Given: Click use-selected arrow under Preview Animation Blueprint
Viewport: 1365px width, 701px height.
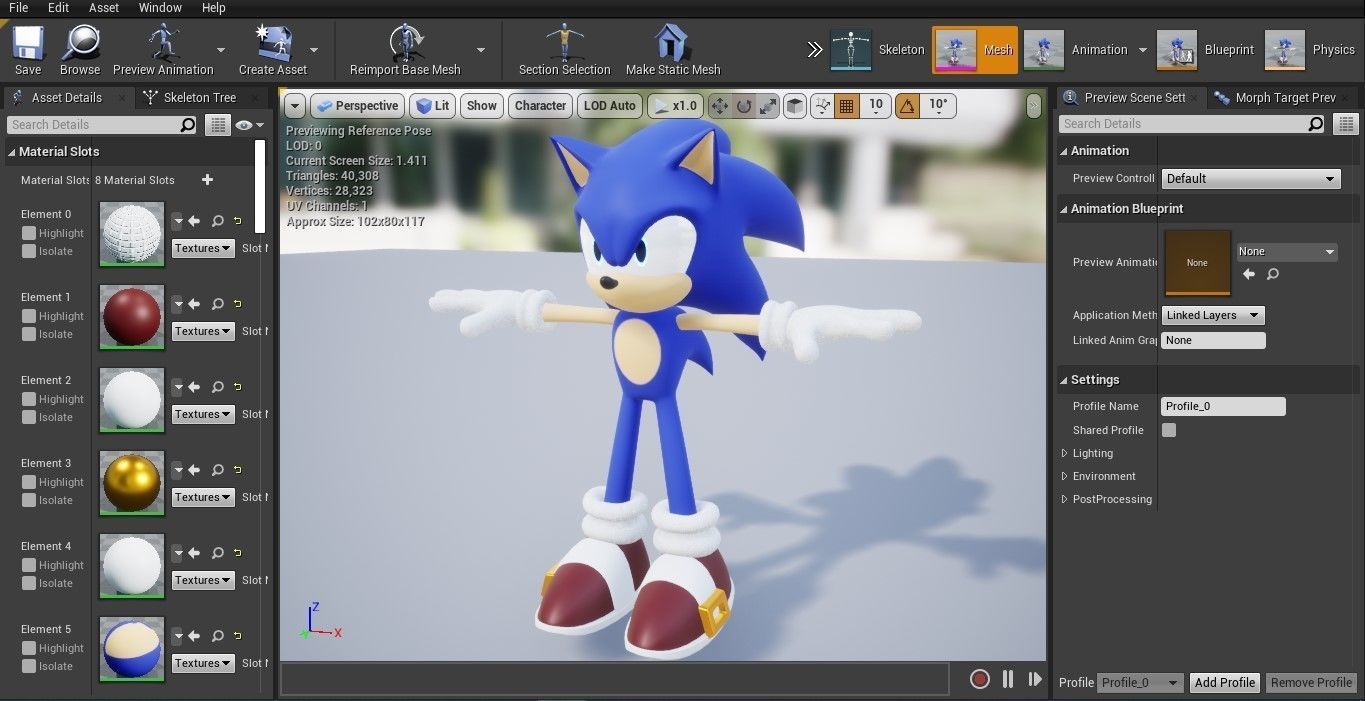Looking at the screenshot, I should [1248, 274].
